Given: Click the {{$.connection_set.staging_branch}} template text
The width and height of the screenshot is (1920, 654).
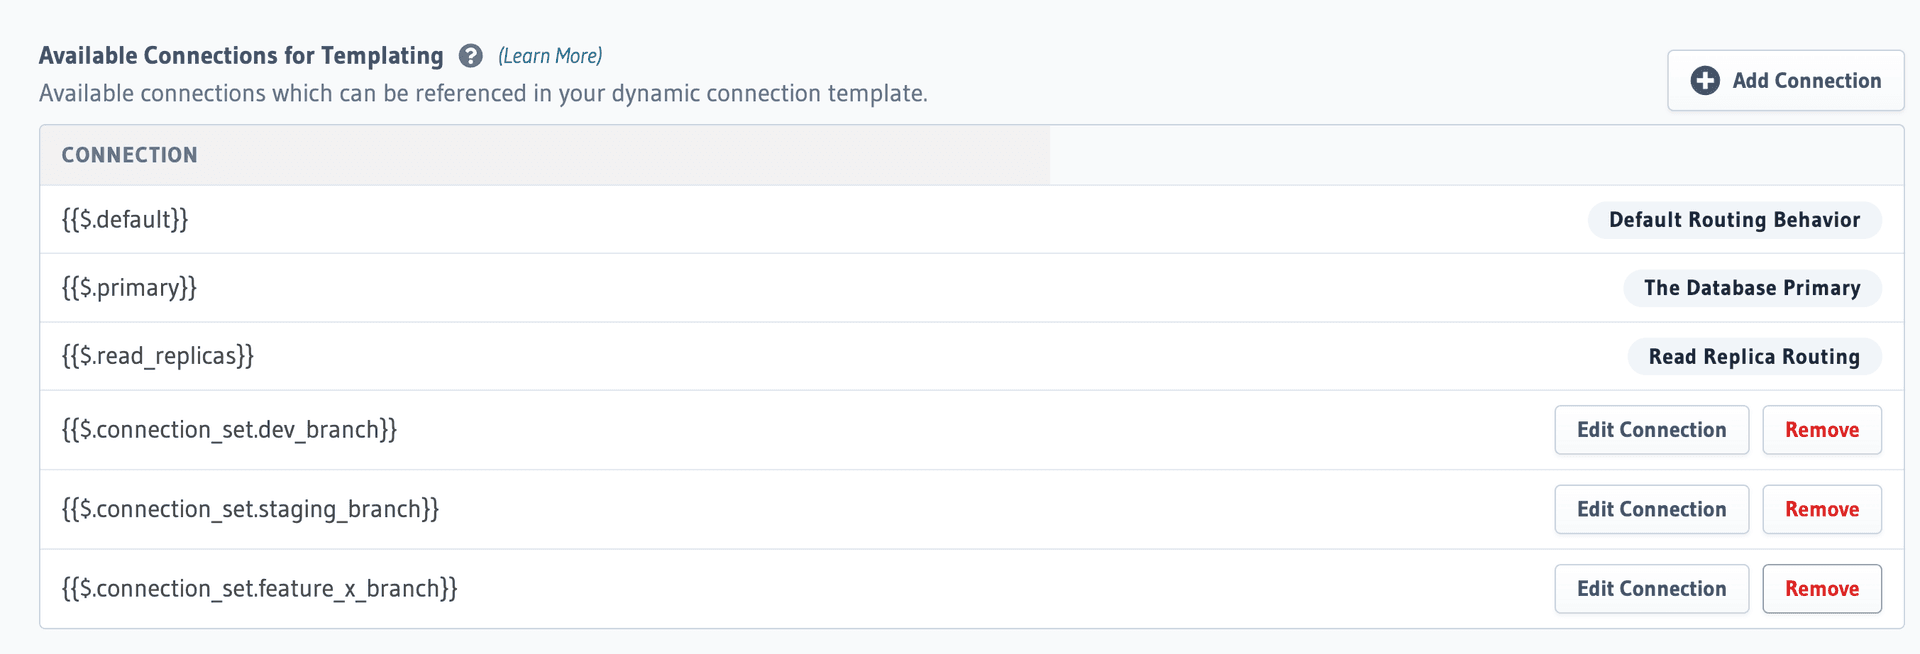Looking at the screenshot, I should tap(250, 509).
